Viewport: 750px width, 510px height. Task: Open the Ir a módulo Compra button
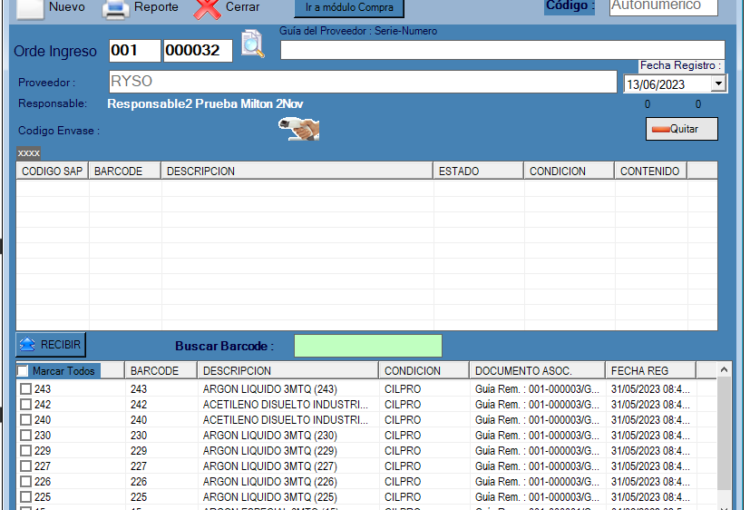pyautogui.click(x=341, y=8)
